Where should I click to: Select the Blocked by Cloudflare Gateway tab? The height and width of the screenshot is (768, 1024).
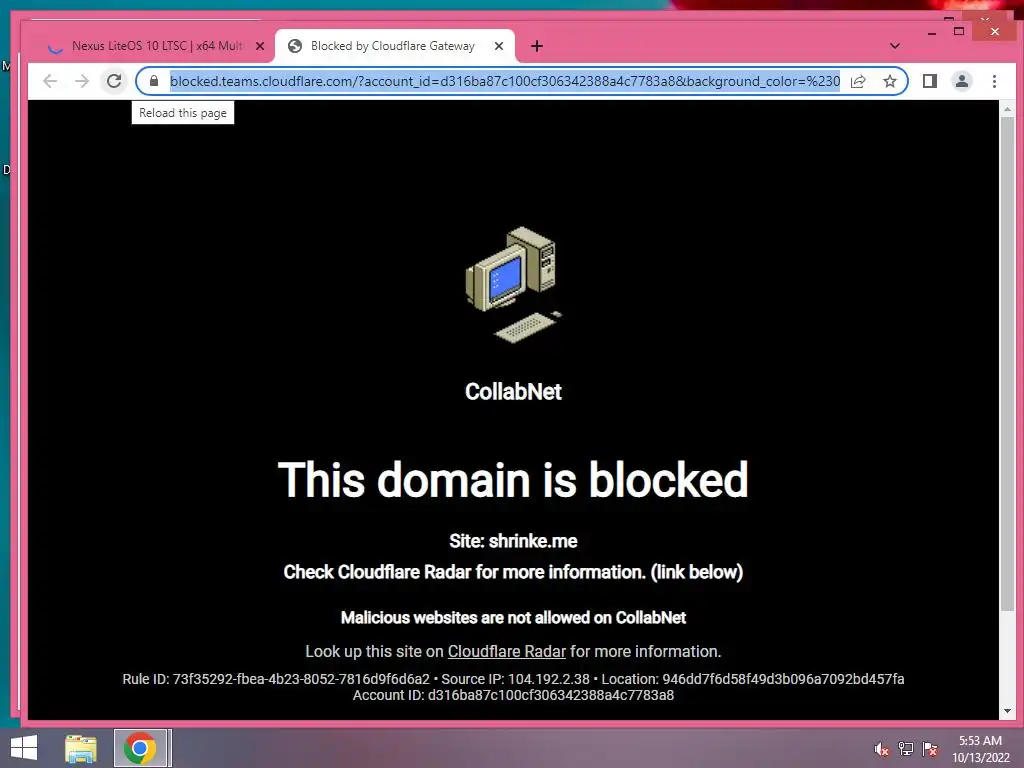(x=392, y=46)
